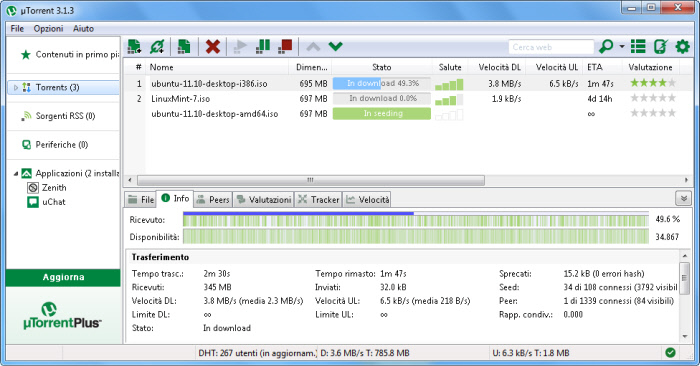Select the LinuxMint-7.iso torrent row

408,99
